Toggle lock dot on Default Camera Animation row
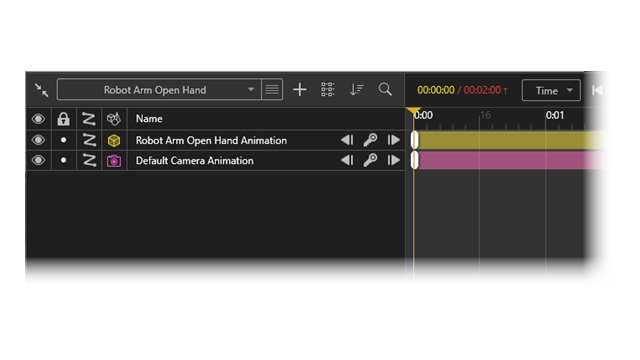Screen dimensions: 640x360 [x=63, y=160]
